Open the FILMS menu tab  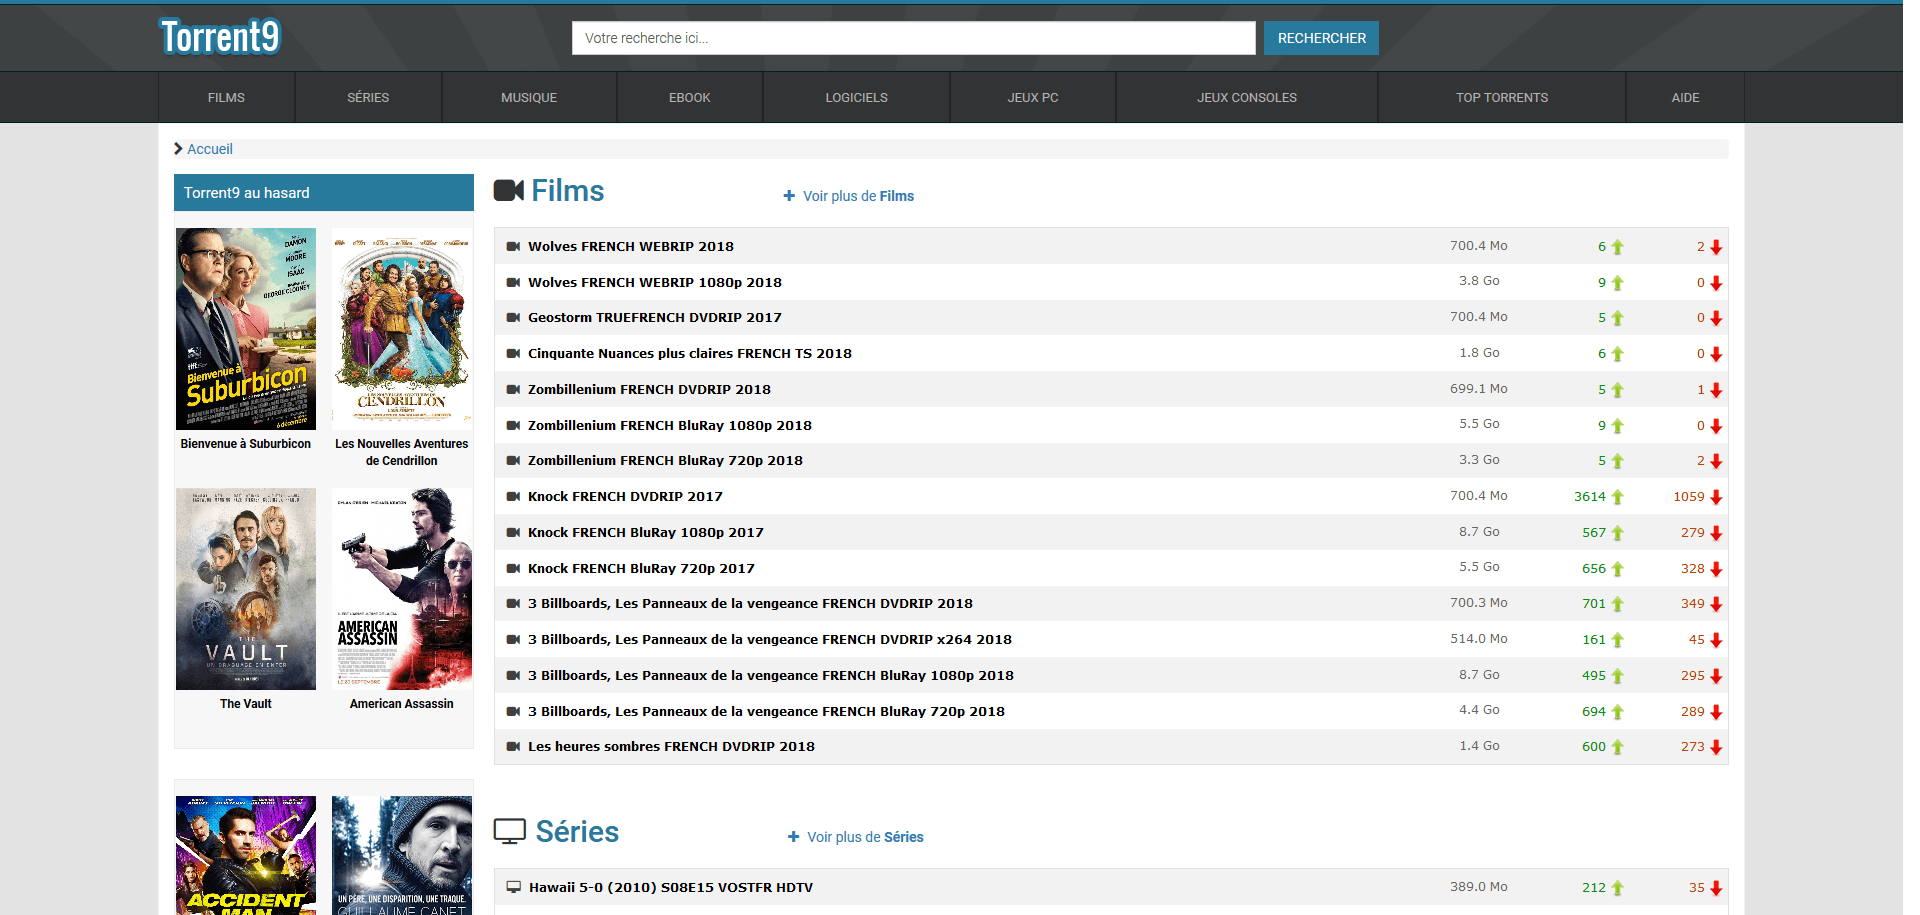(226, 98)
